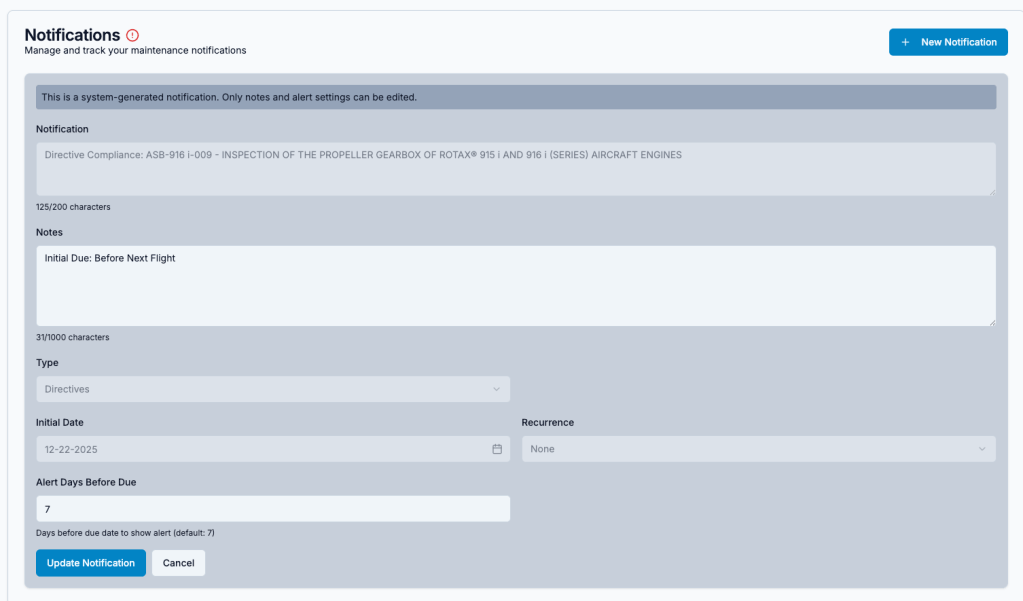Click the red alert icon beside Notifications
The image size is (1023, 601).
click(133, 35)
